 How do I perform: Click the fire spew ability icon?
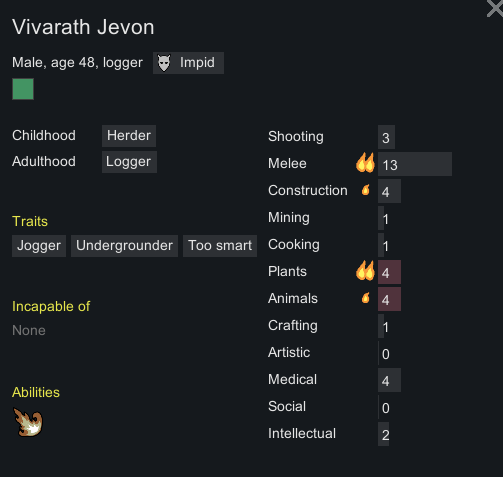(28, 422)
